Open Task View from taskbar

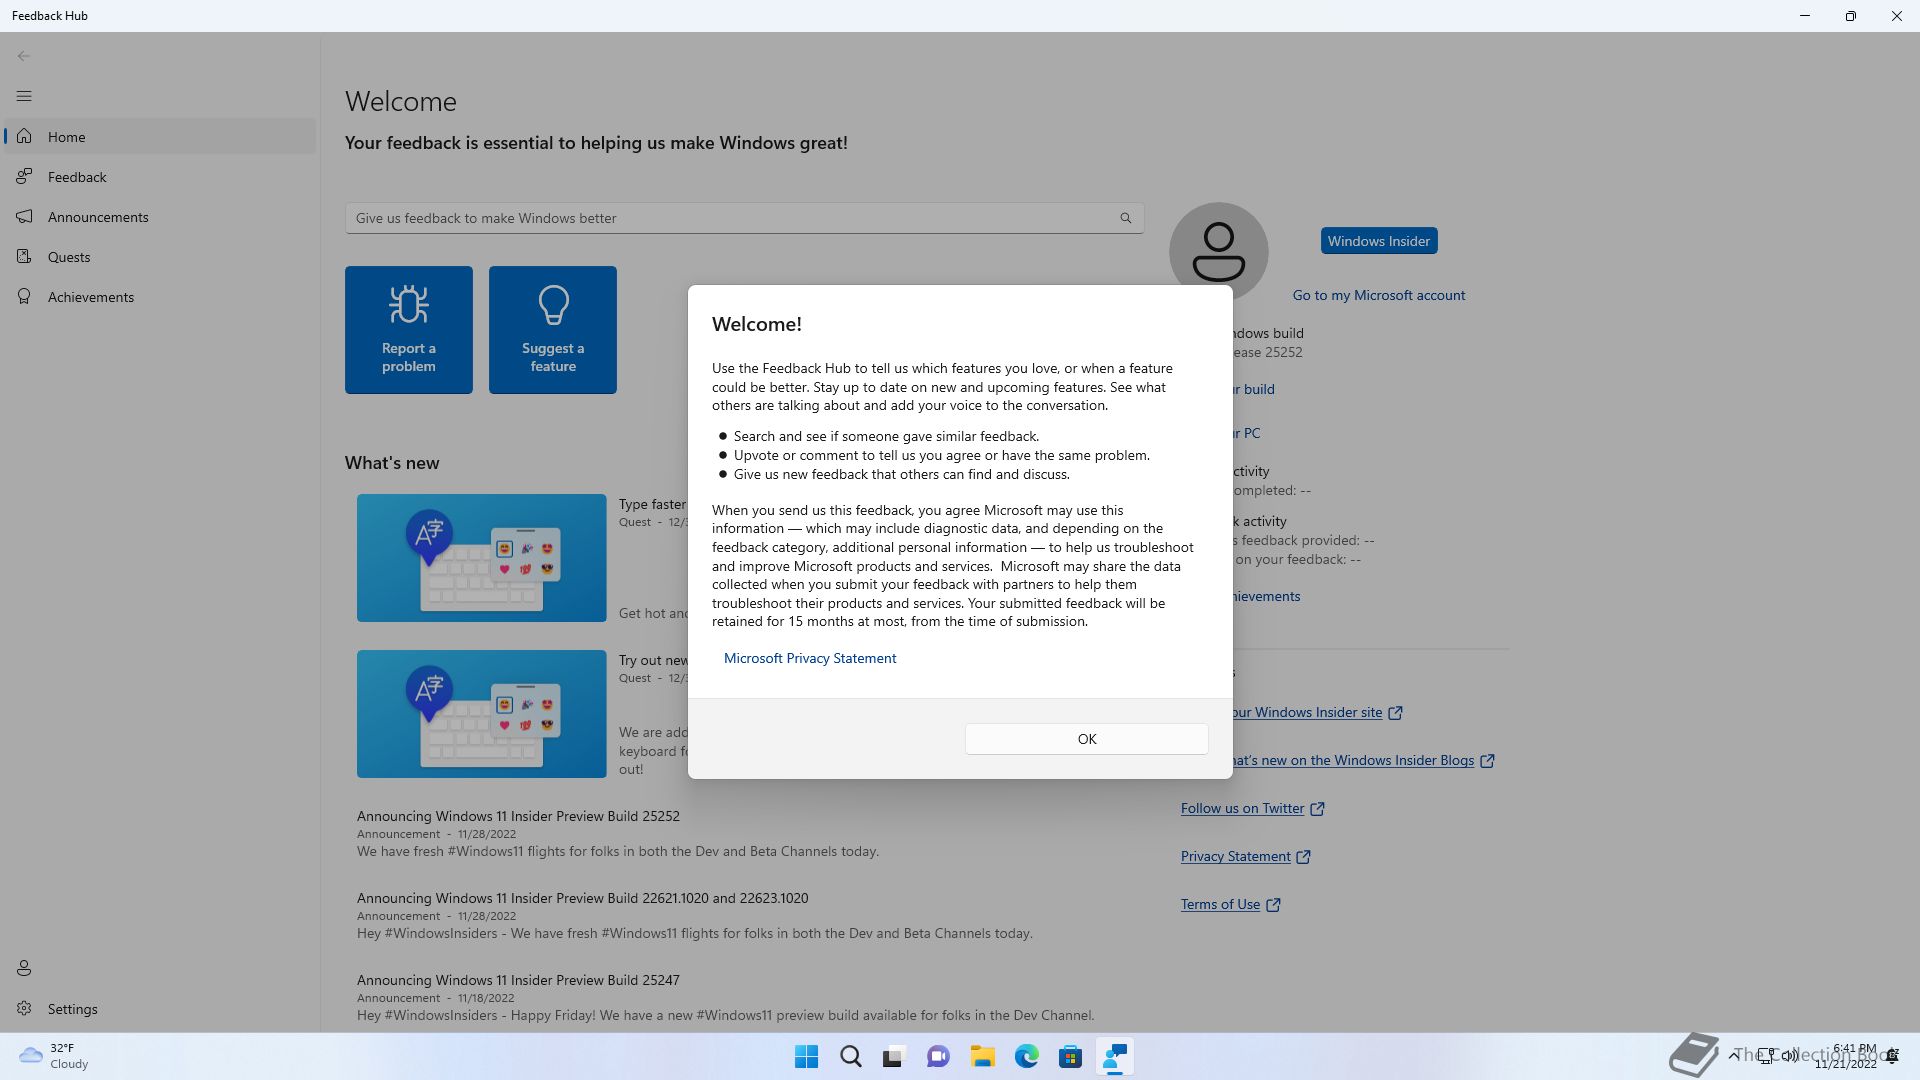[x=894, y=1057]
